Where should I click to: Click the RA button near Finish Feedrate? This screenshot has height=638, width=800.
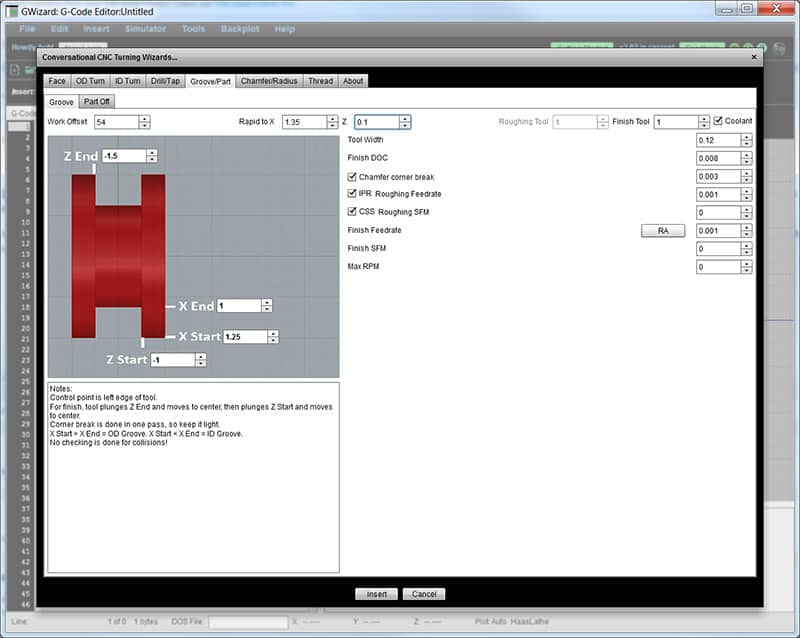665,230
